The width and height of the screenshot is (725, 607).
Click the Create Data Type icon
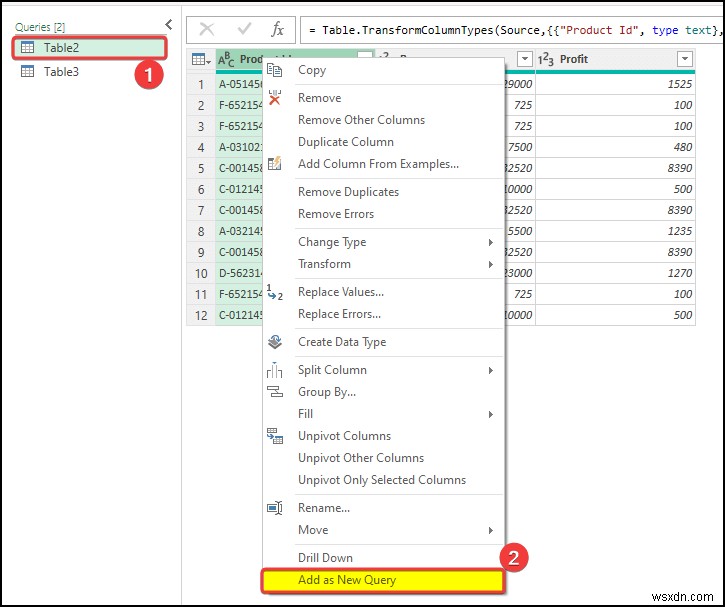click(275, 342)
